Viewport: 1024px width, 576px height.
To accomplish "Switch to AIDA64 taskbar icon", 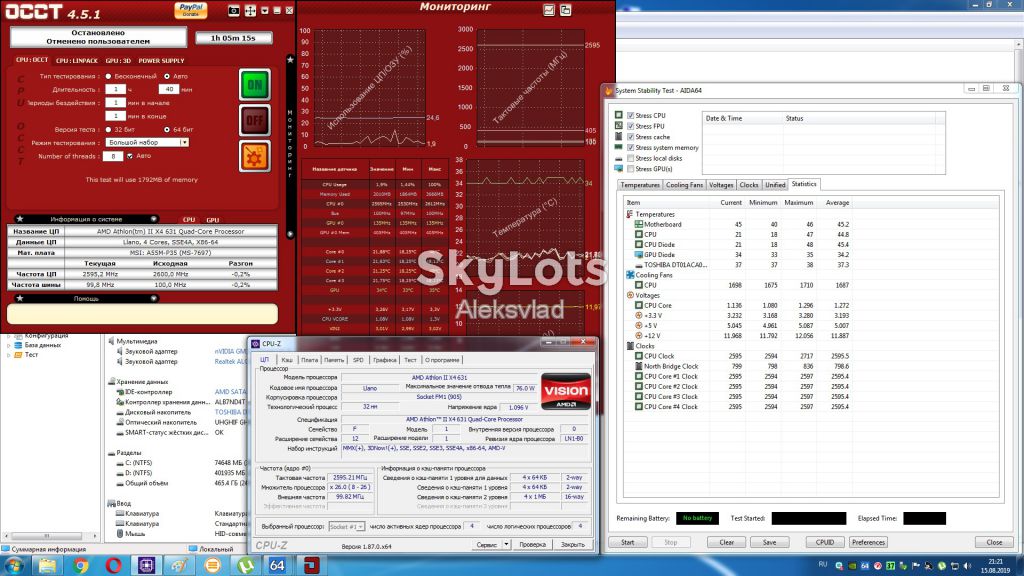I will tap(278, 565).
